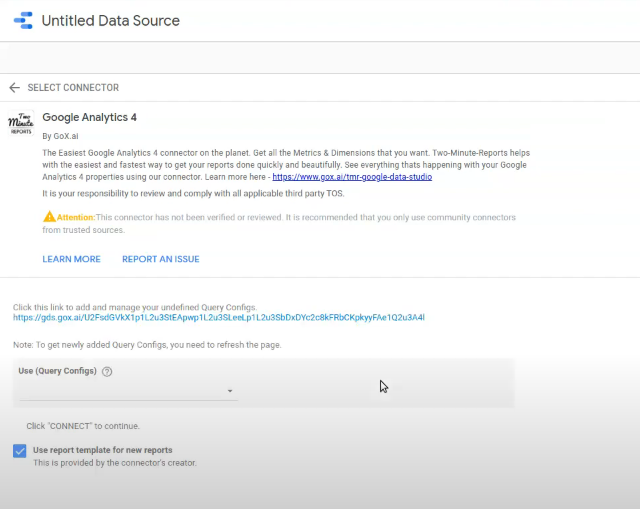Click the Use (Query Configs) label text
This screenshot has width=640, height=509.
click(58, 371)
